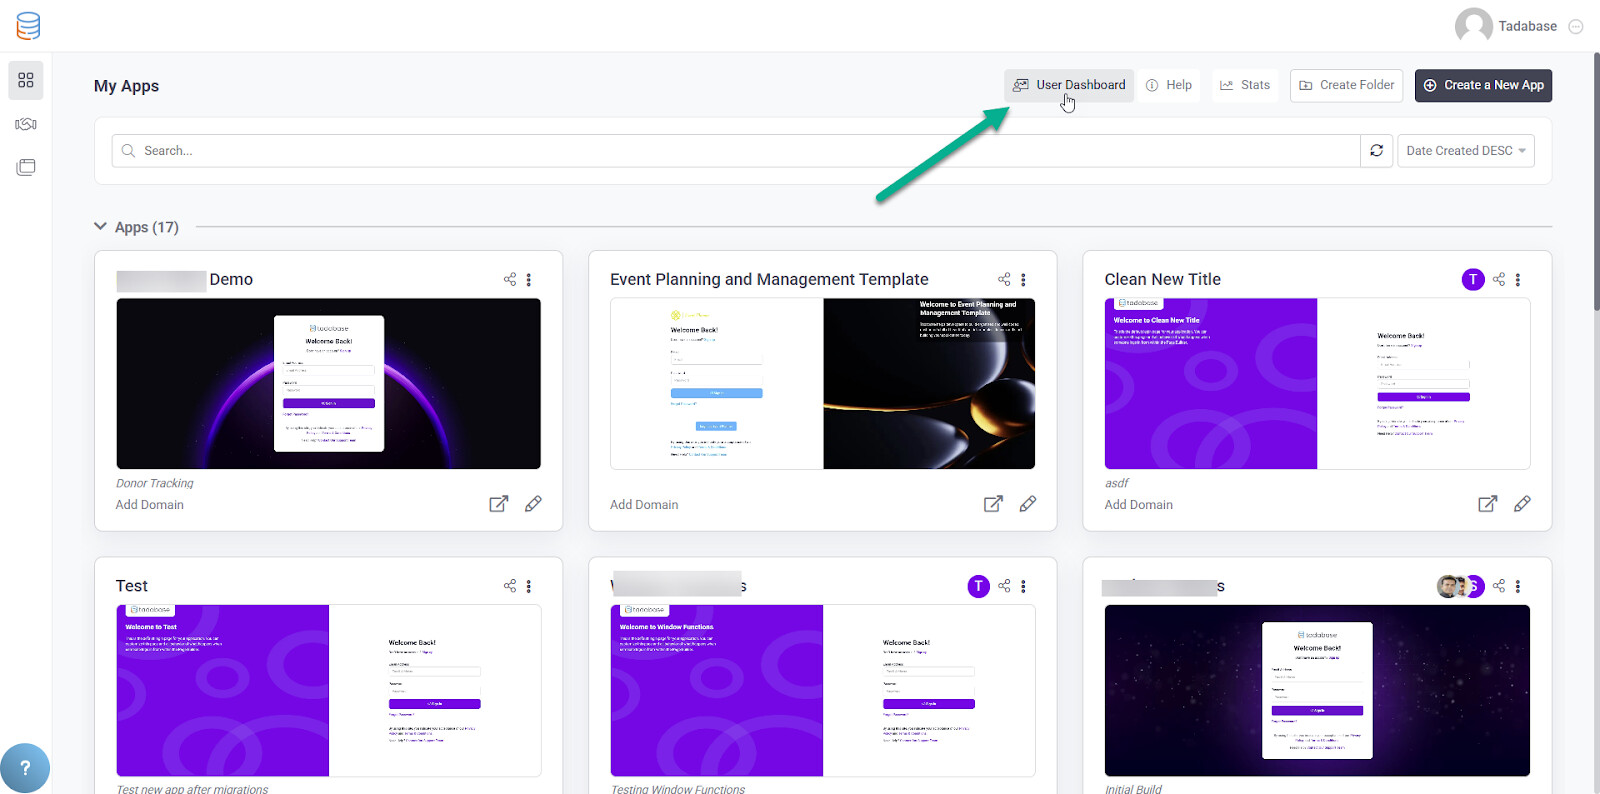Click Add Domain under Event Planning app
Viewport: 1600px width, 794px height.
(644, 505)
